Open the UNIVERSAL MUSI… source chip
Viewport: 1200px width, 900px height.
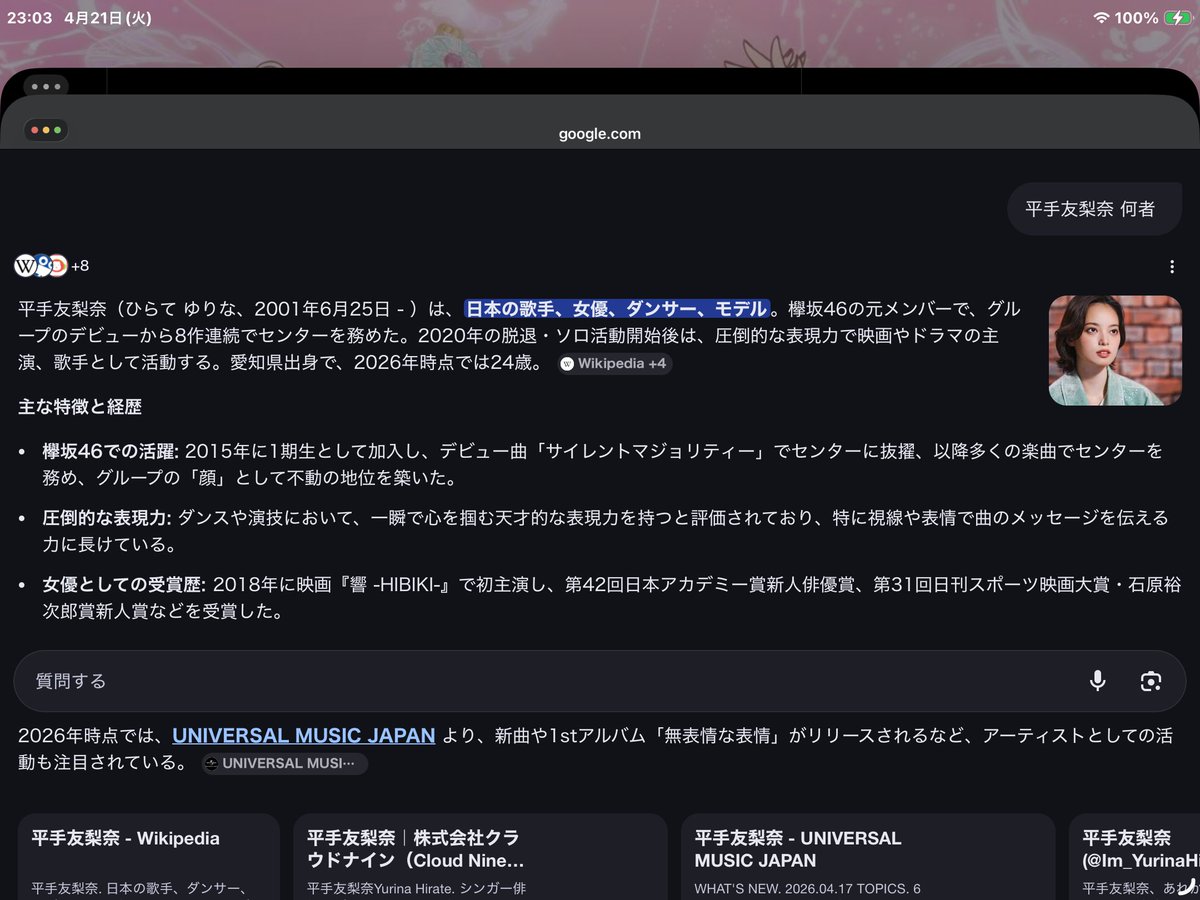point(285,763)
